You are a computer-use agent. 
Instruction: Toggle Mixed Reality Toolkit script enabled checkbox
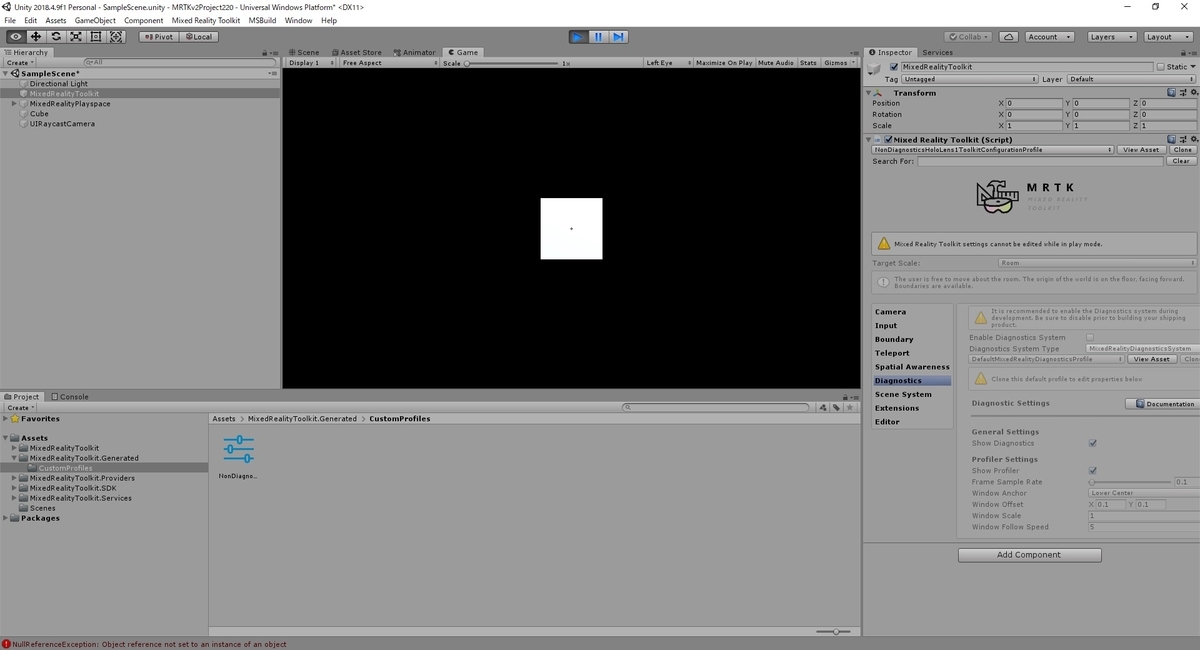click(888, 140)
